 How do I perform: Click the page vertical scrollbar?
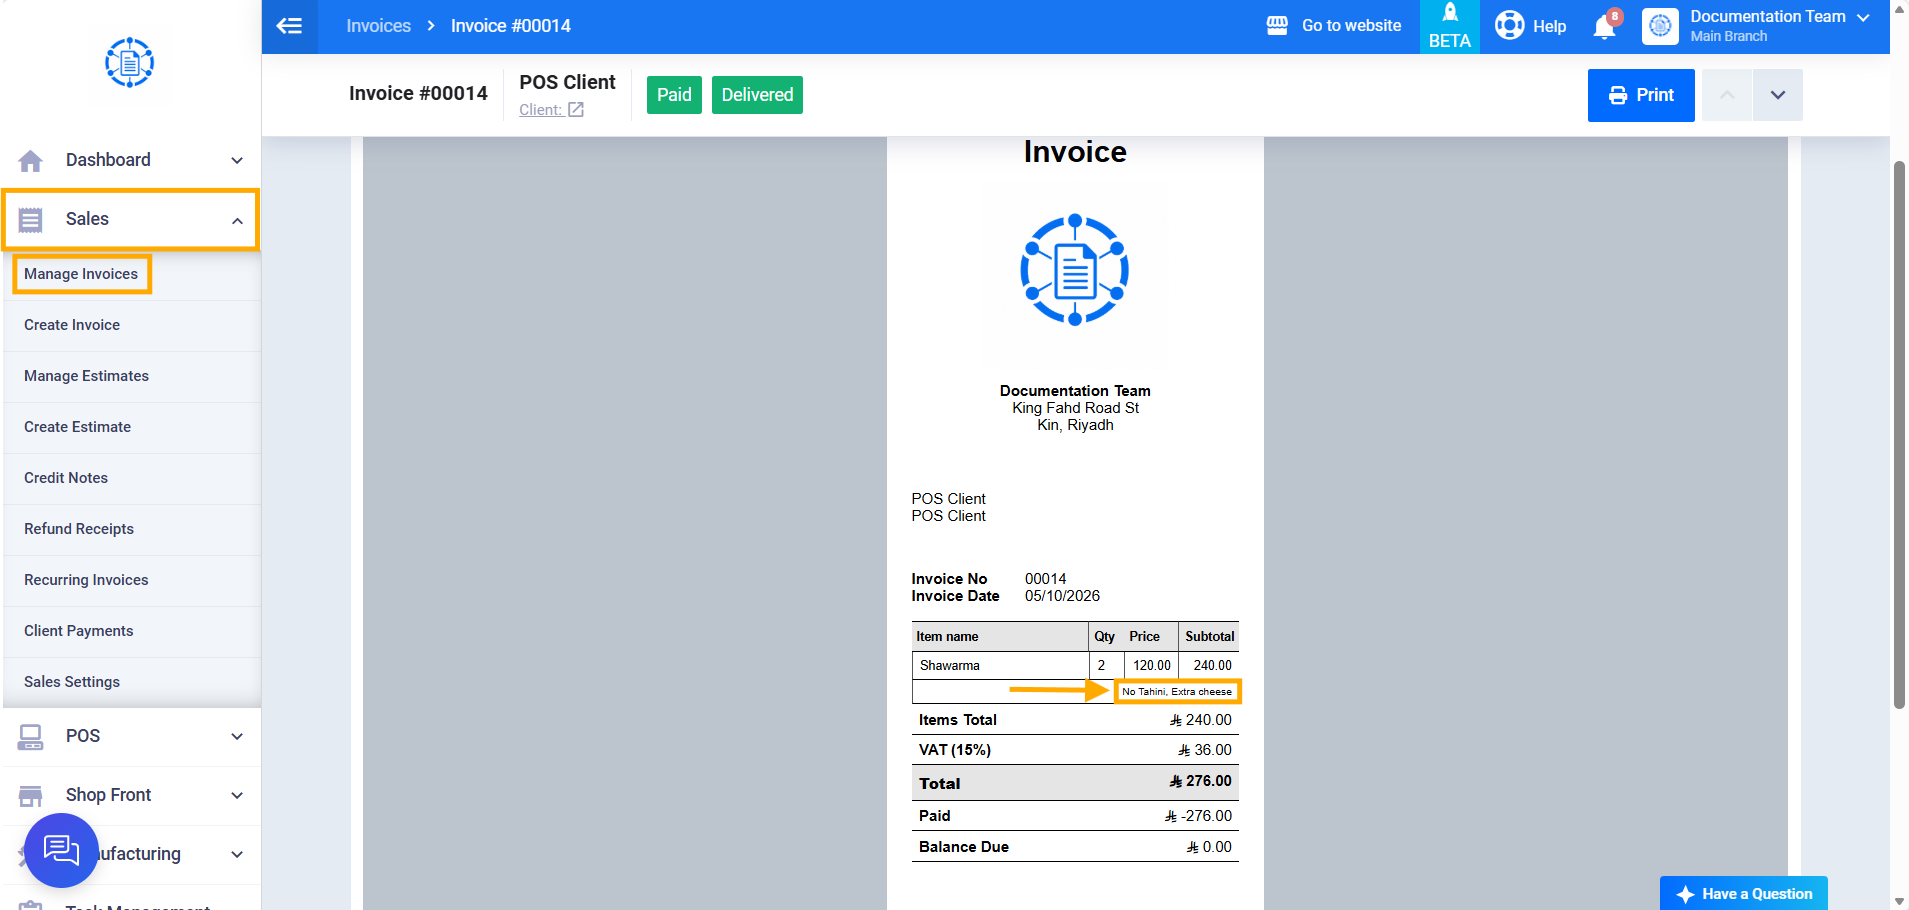click(x=1899, y=434)
